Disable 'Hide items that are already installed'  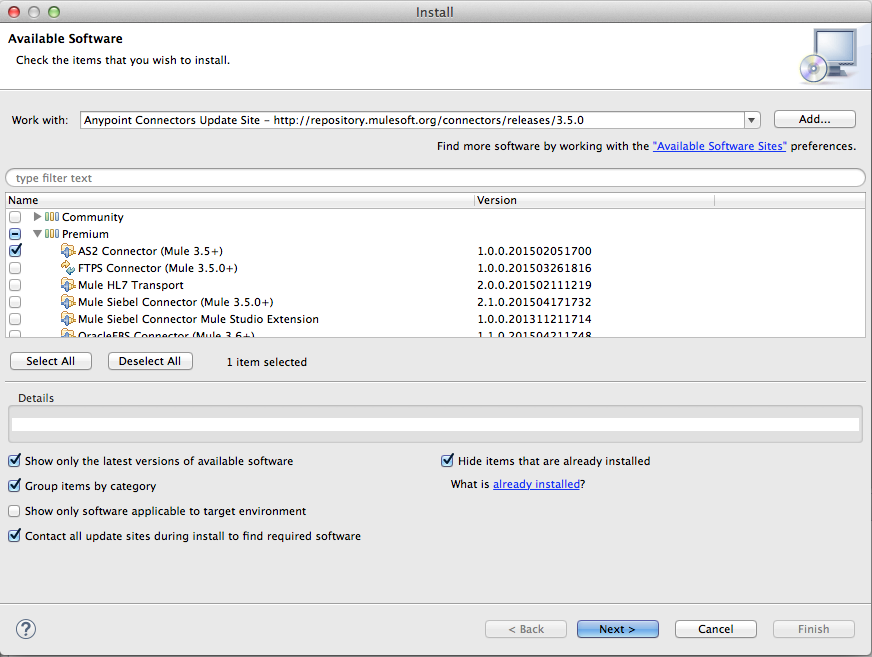tap(447, 460)
